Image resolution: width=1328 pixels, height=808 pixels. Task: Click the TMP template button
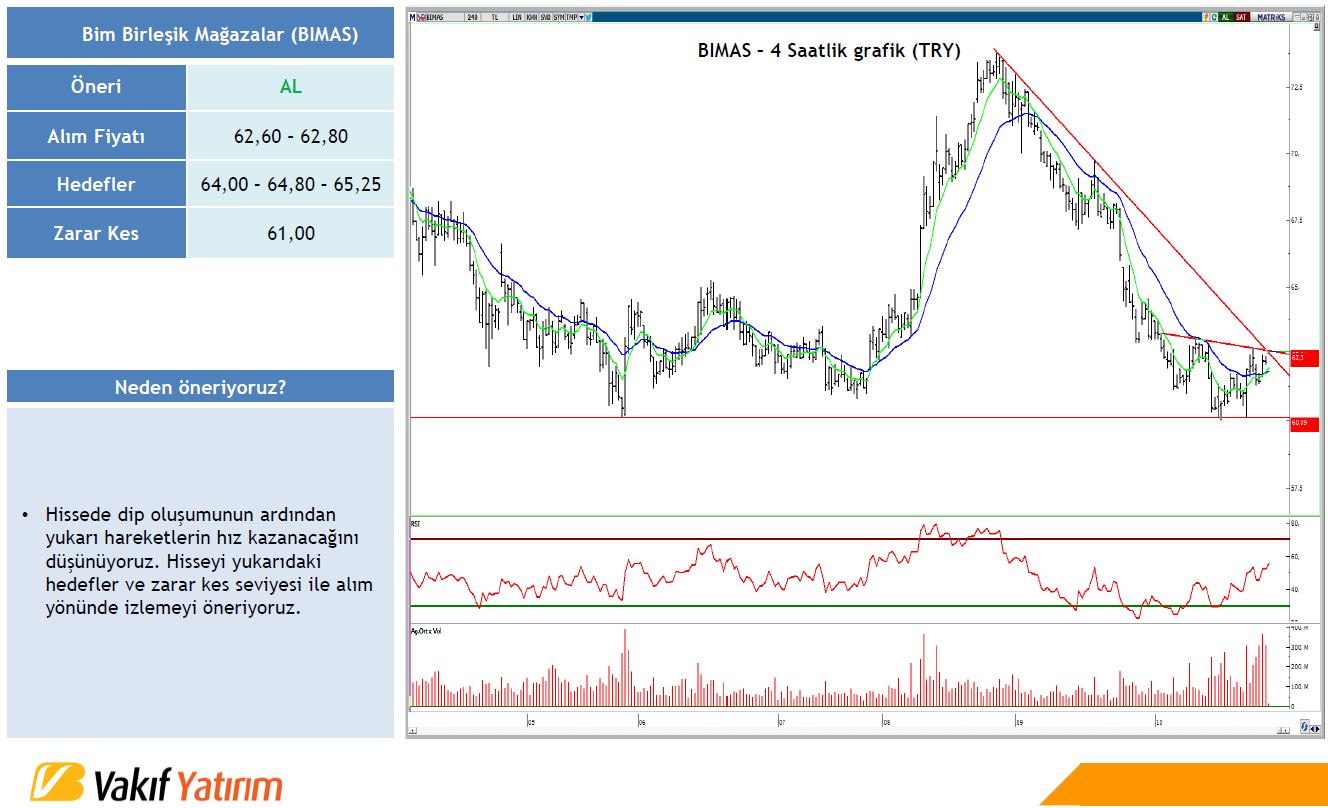572,17
